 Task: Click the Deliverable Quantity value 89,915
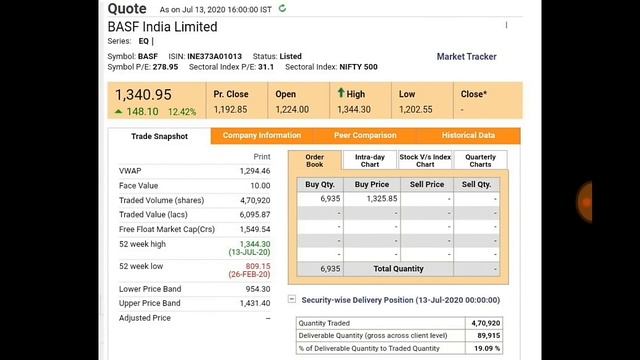[x=489, y=336]
